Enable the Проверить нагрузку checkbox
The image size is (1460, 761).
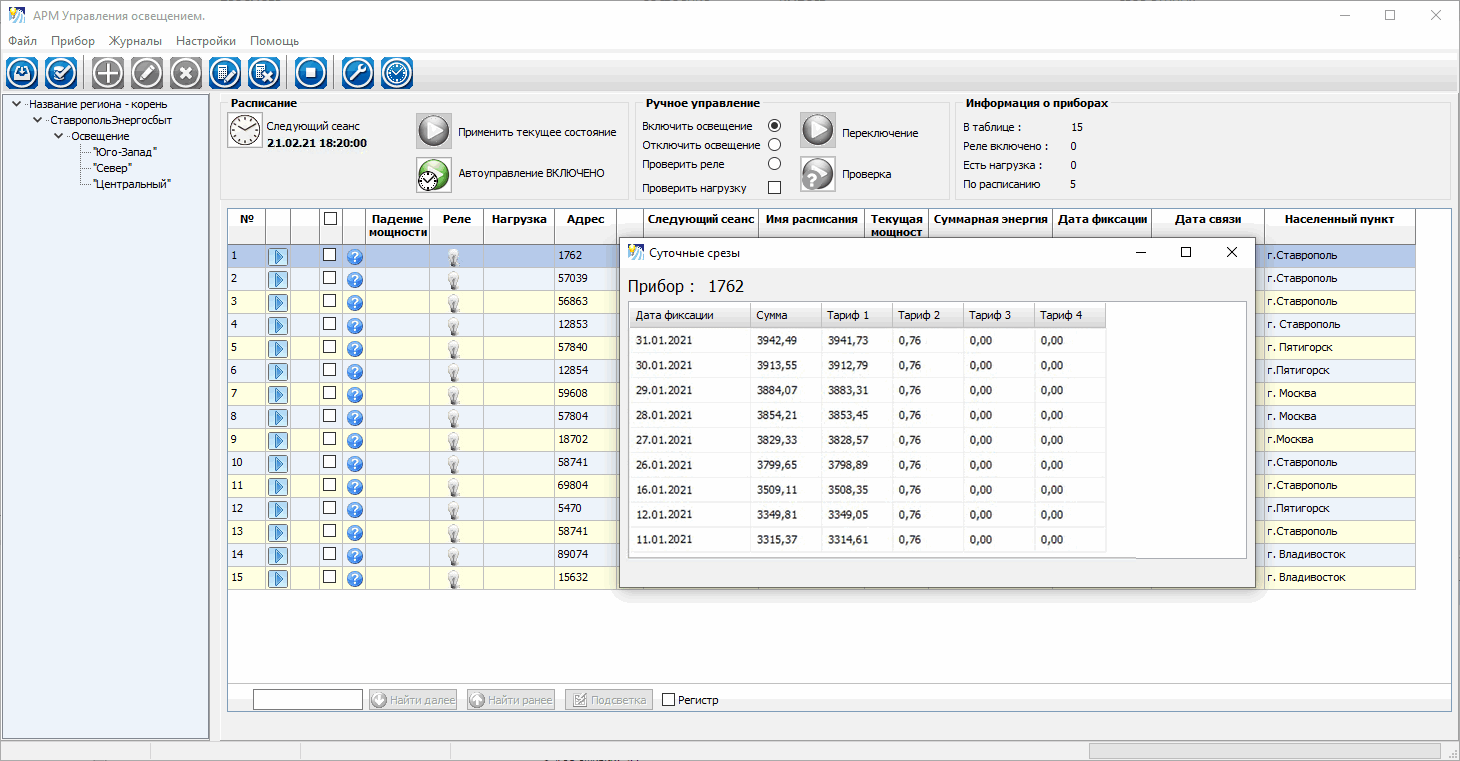tap(774, 187)
